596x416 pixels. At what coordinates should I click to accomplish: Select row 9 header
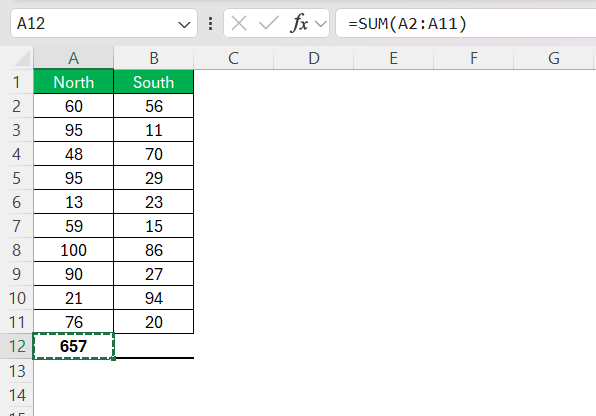(16, 274)
